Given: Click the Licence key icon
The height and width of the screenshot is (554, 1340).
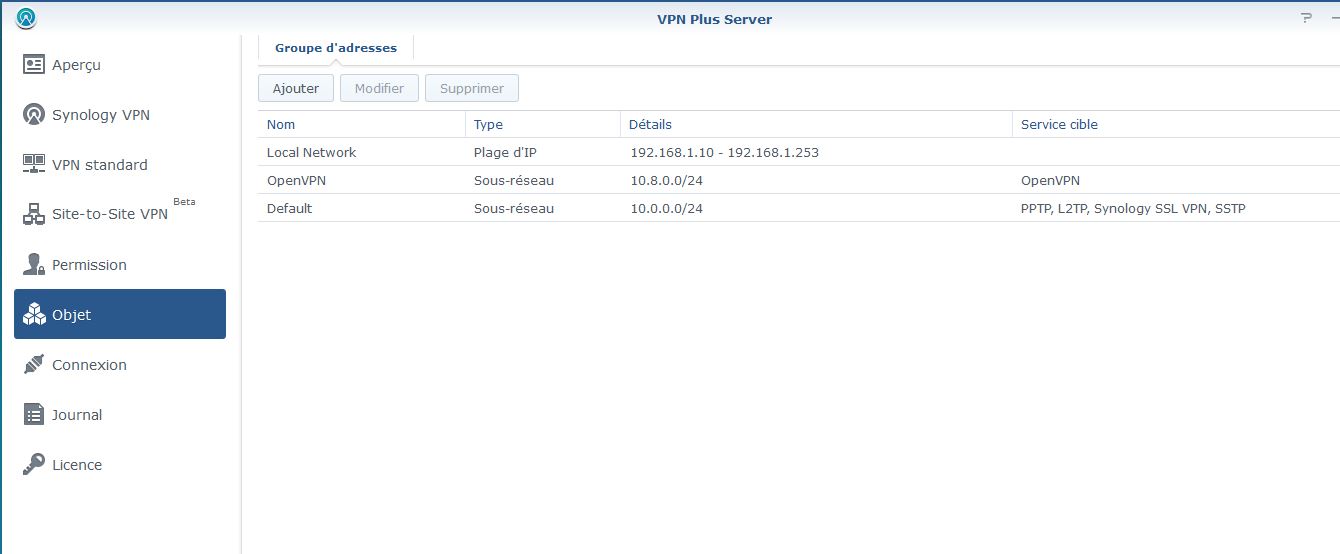Looking at the screenshot, I should (34, 465).
